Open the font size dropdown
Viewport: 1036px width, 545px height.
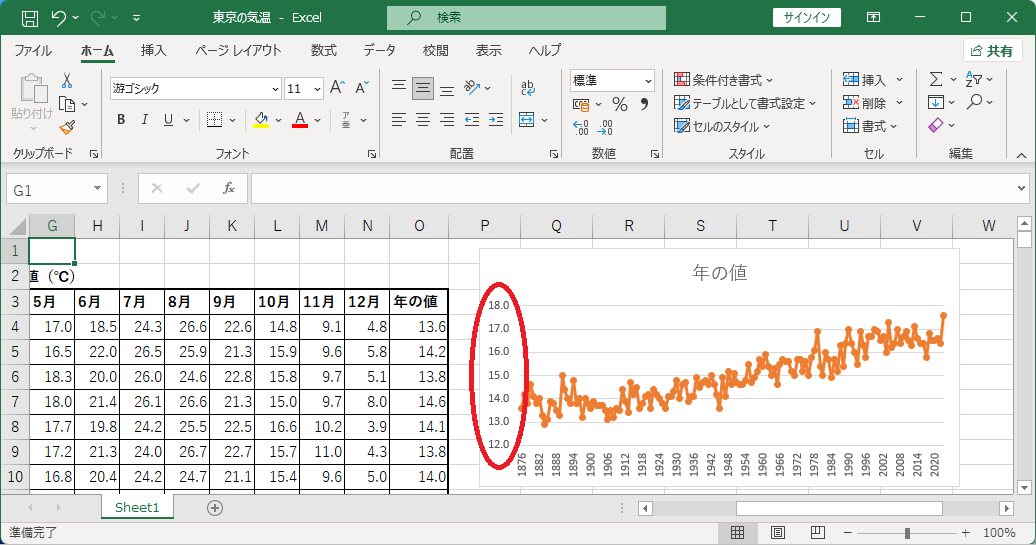317,89
